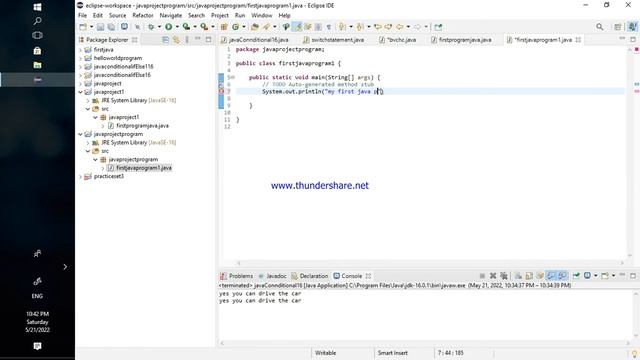Close the firstjavaprogram1.java editor tab

coord(578,40)
